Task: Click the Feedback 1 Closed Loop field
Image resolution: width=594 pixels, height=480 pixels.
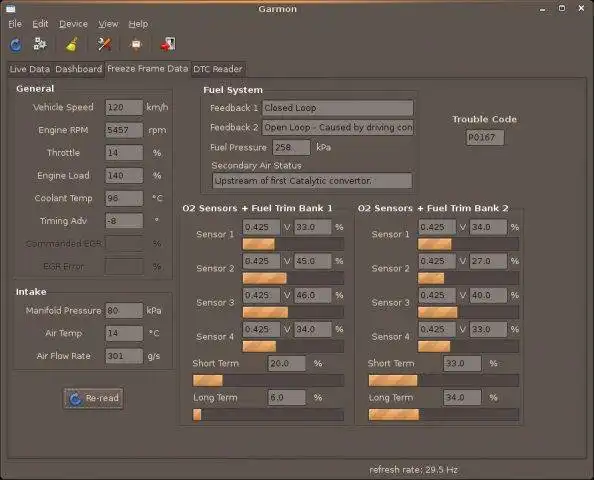Action: 338,108
